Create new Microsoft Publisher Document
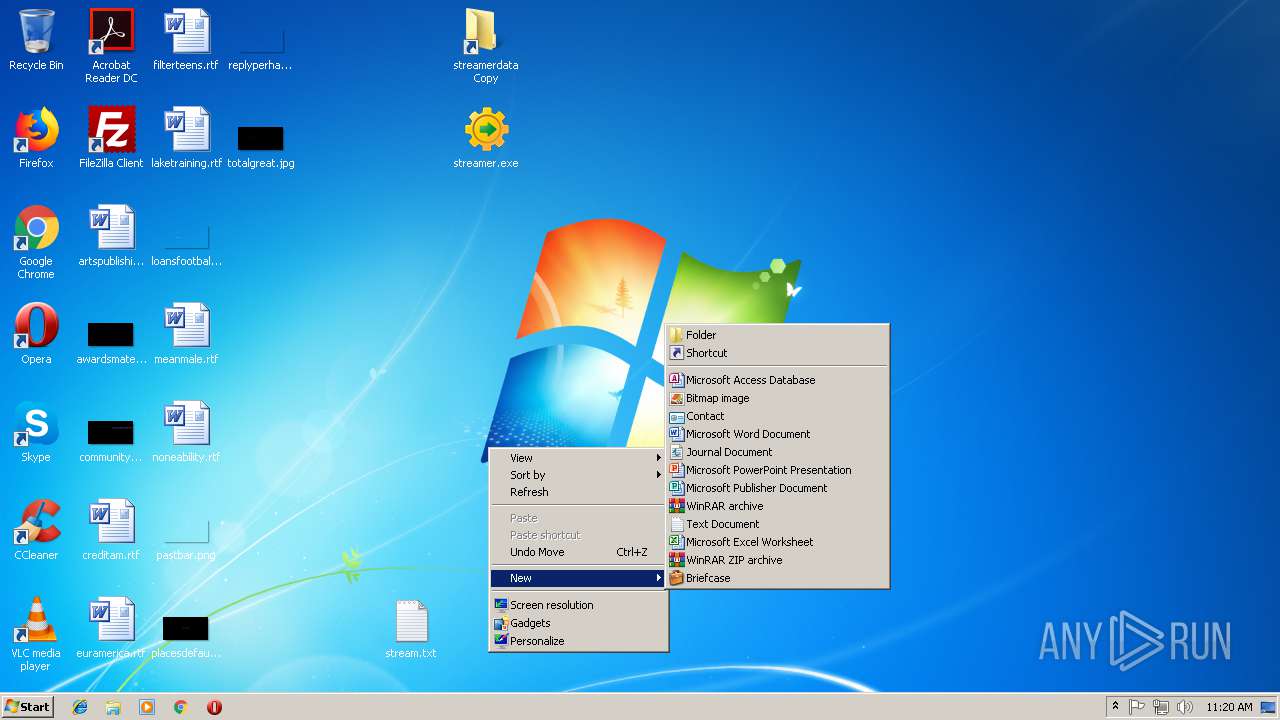 [x=777, y=488]
